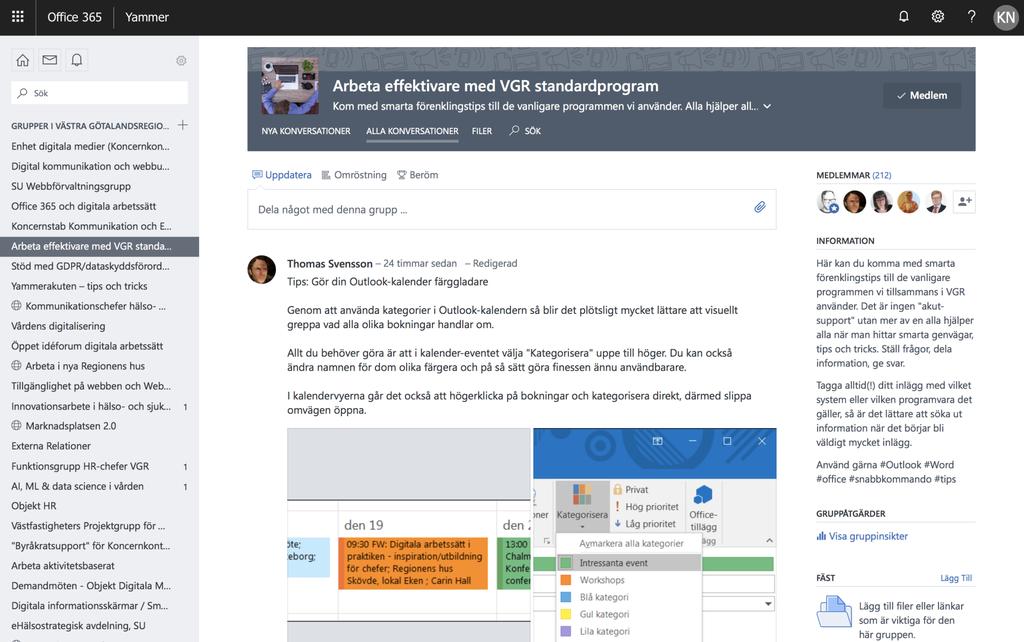Open the group Sök search tab

coord(525,131)
